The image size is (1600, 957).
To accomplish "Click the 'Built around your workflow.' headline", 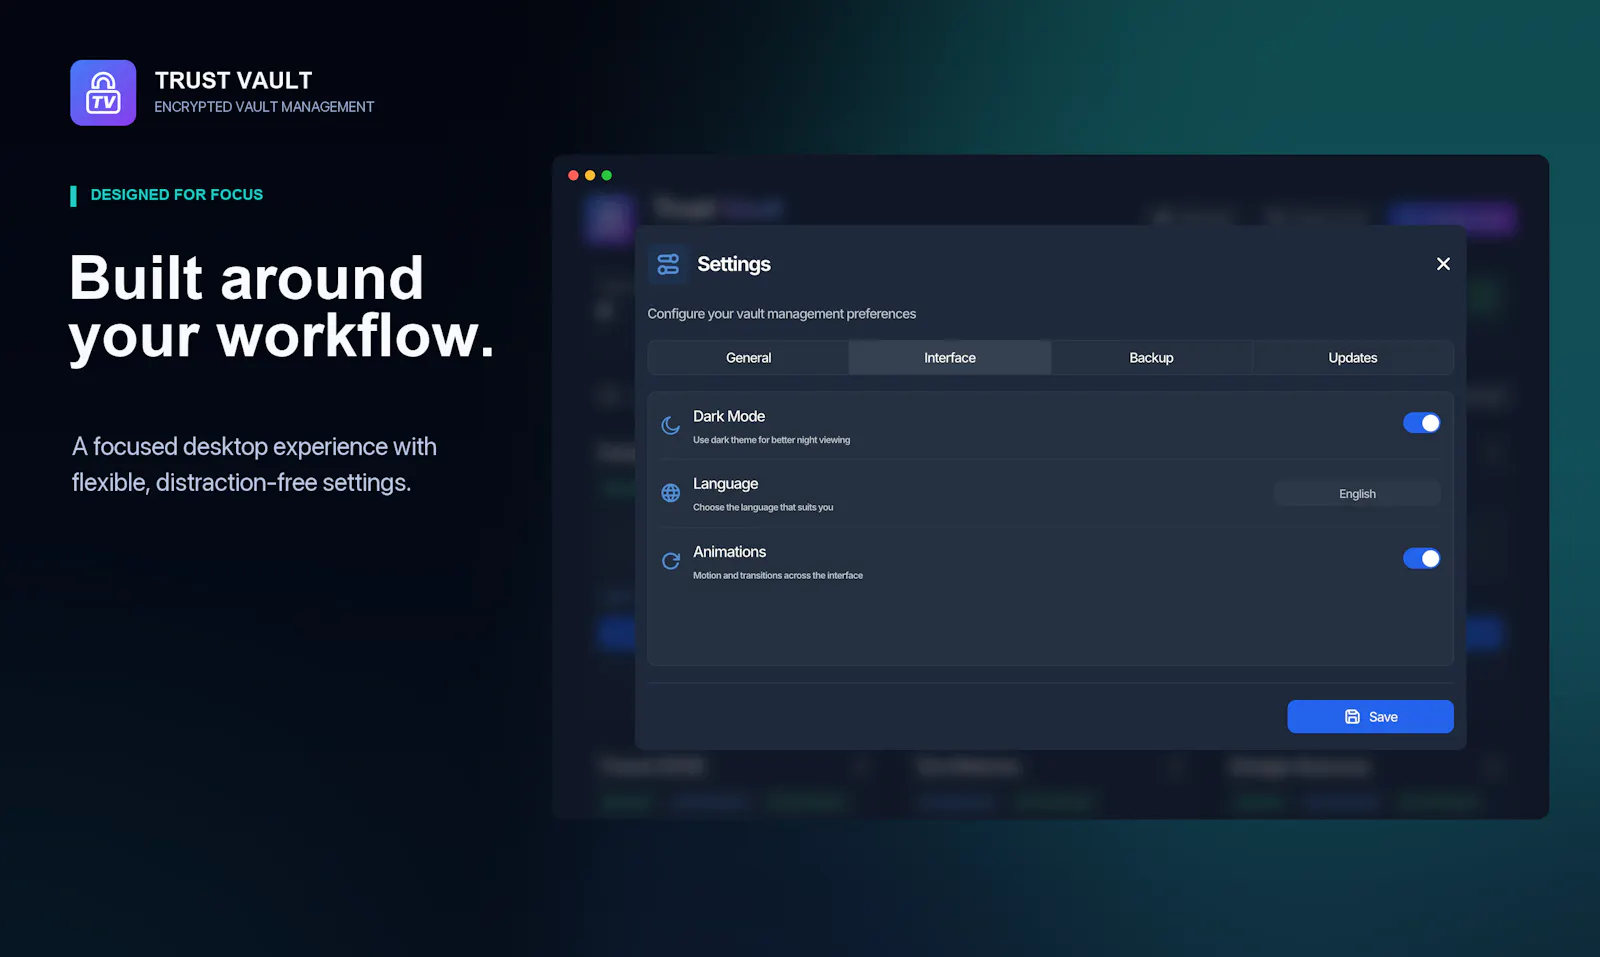I will coord(282,307).
